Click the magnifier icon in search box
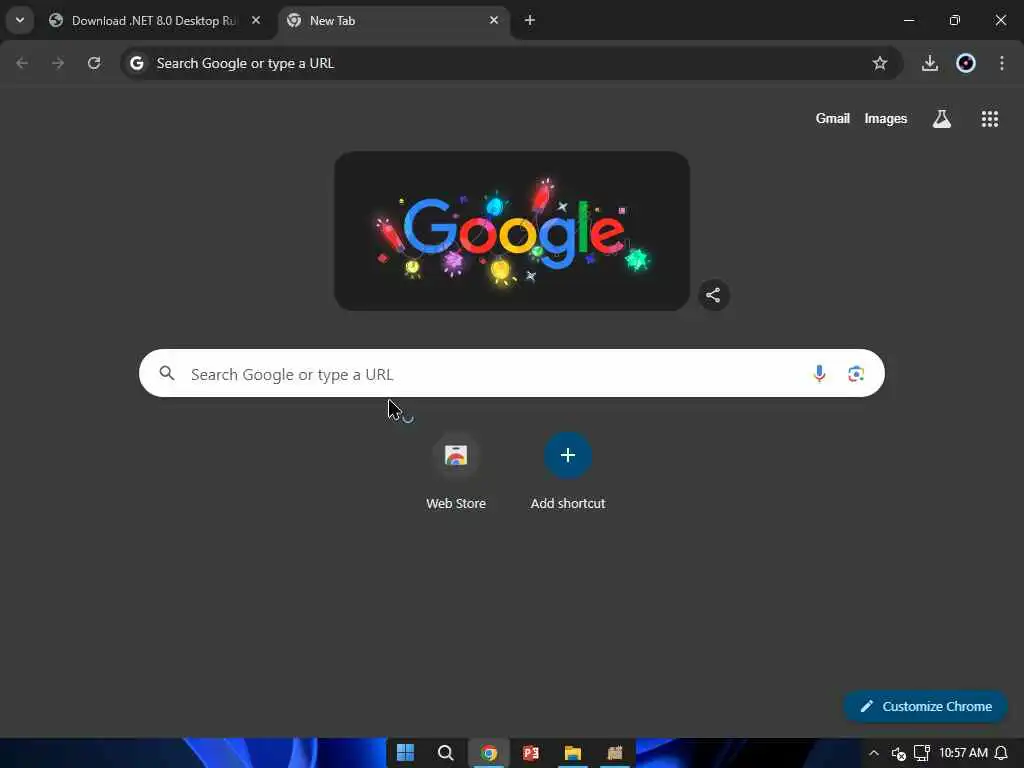 [167, 374]
